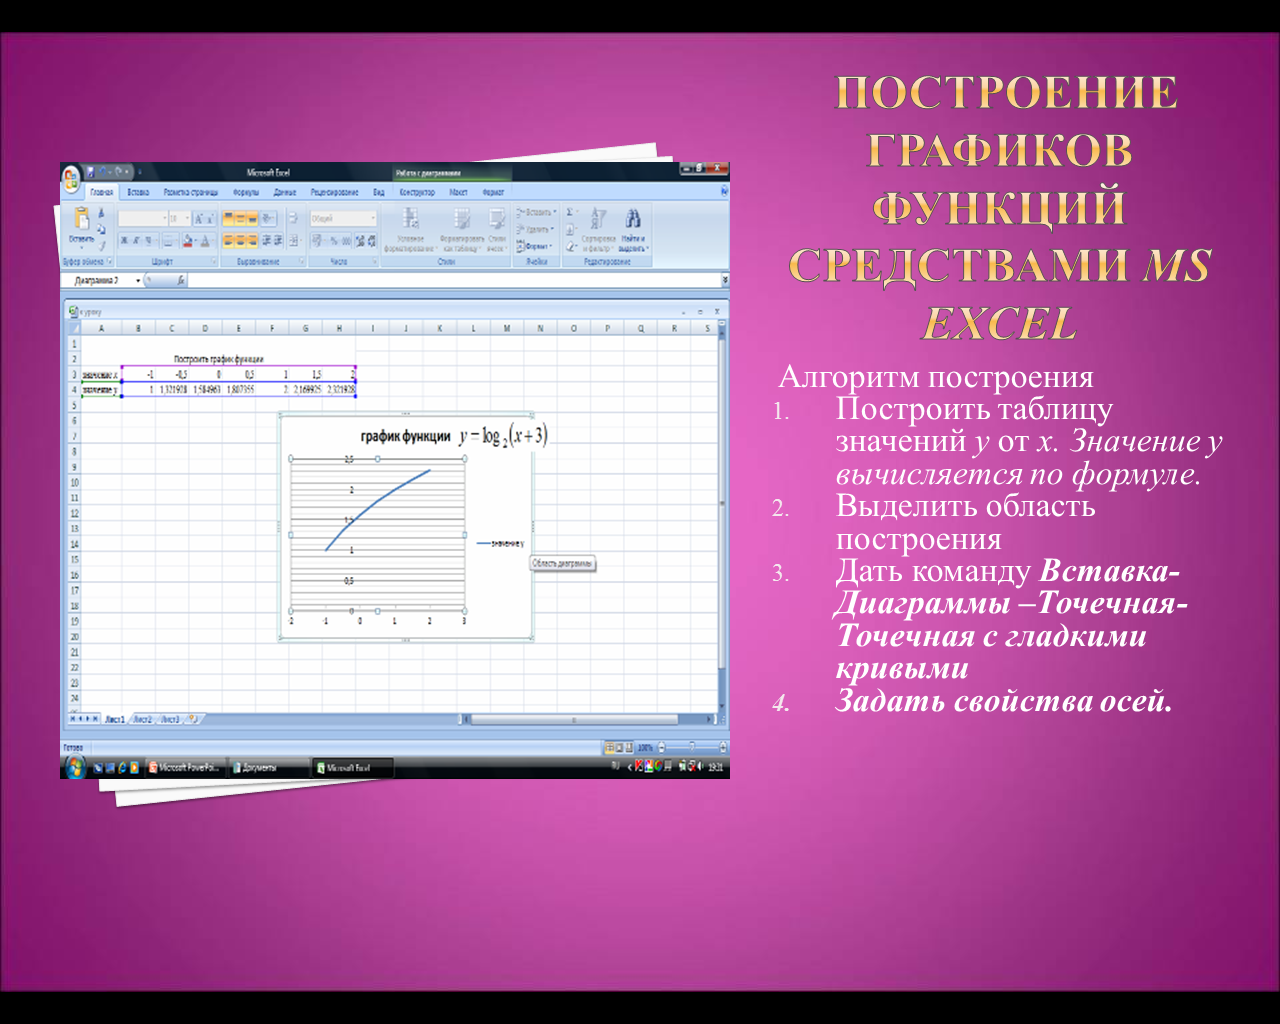This screenshot has width=1280, height=1024.
Task: Open the number format dropdown (Общий)
Action: coord(373,218)
